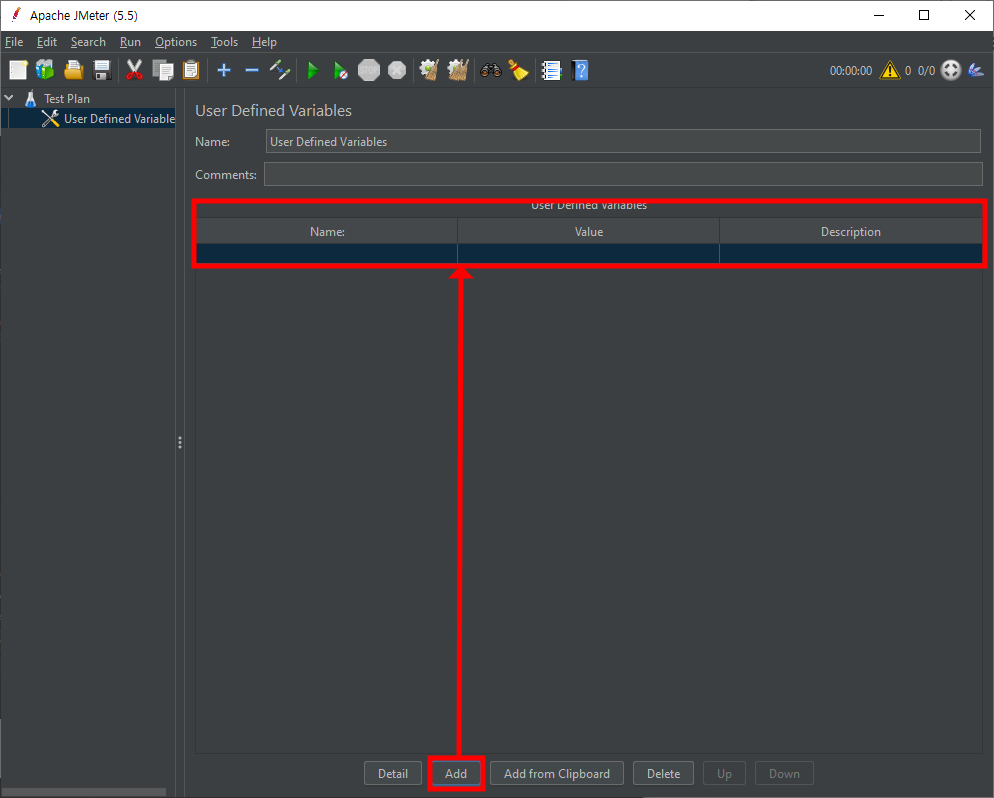This screenshot has height=798, width=994.
Task: Open the Function Helper dialog icon
Action: pos(551,70)
